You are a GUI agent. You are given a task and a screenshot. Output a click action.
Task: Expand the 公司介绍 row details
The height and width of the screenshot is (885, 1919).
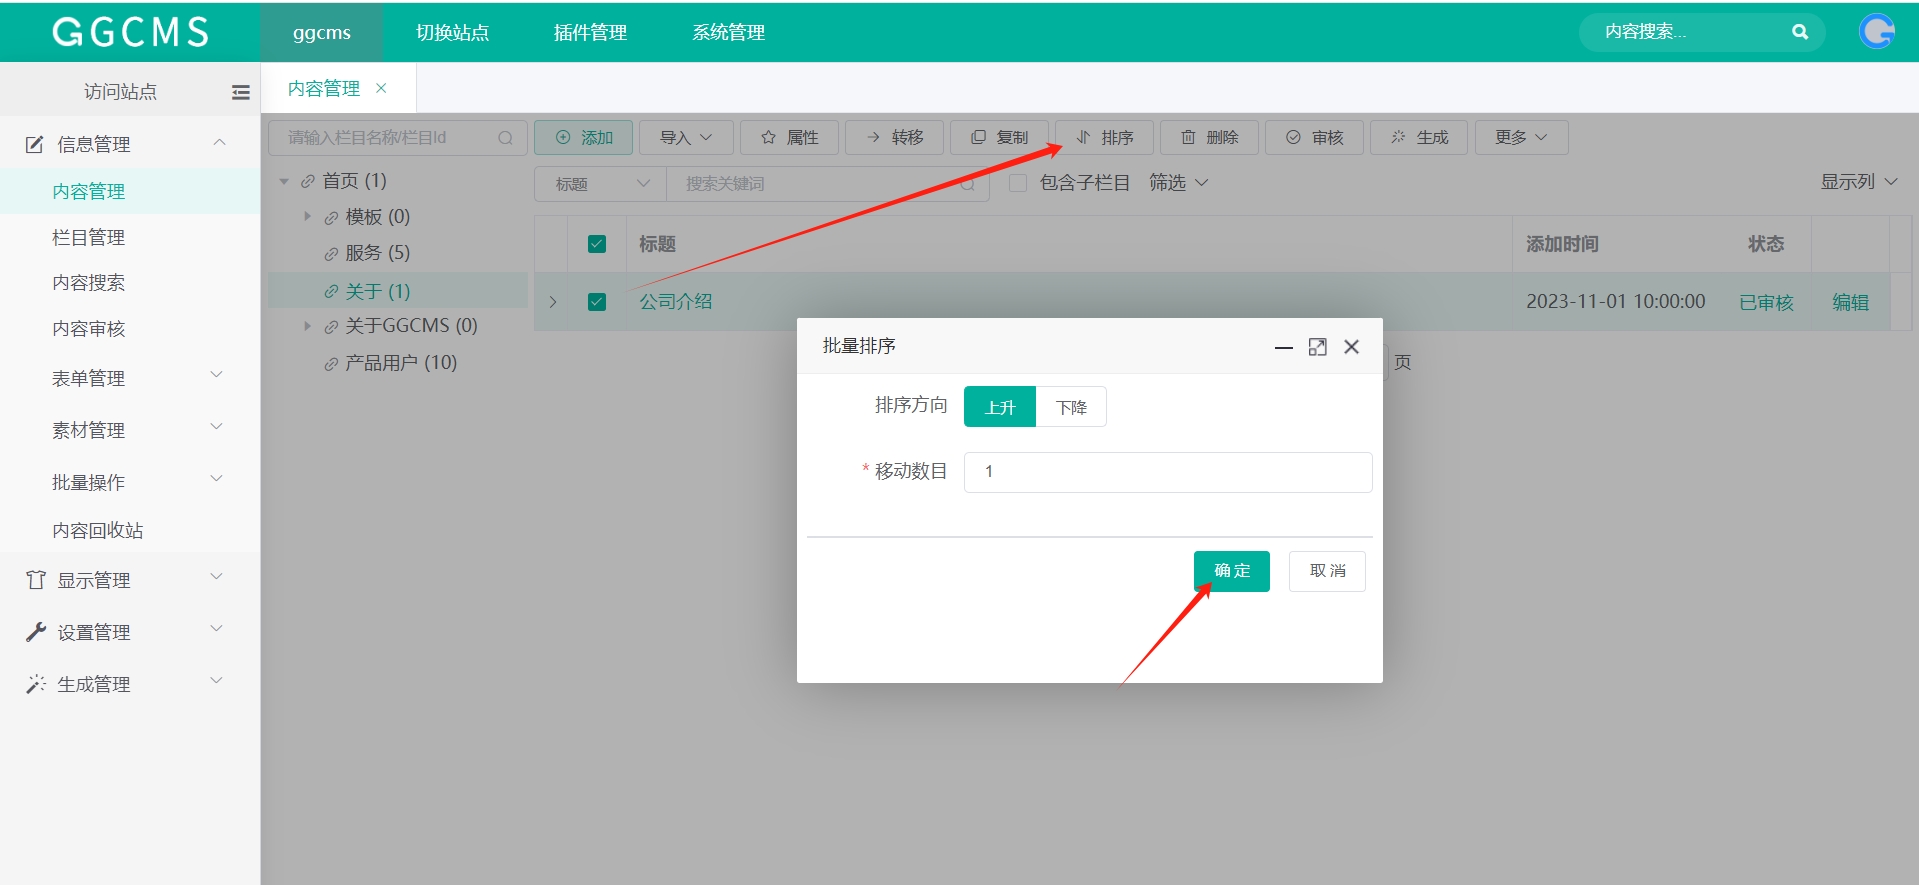553,302
